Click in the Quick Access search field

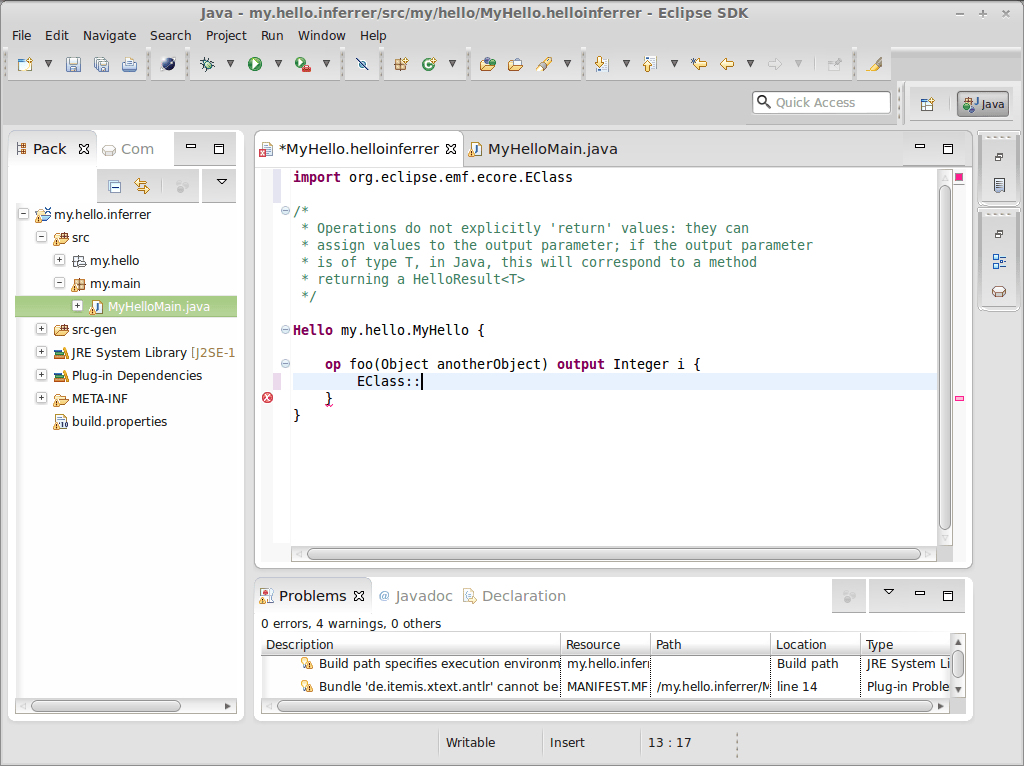(x=829, y=102)
